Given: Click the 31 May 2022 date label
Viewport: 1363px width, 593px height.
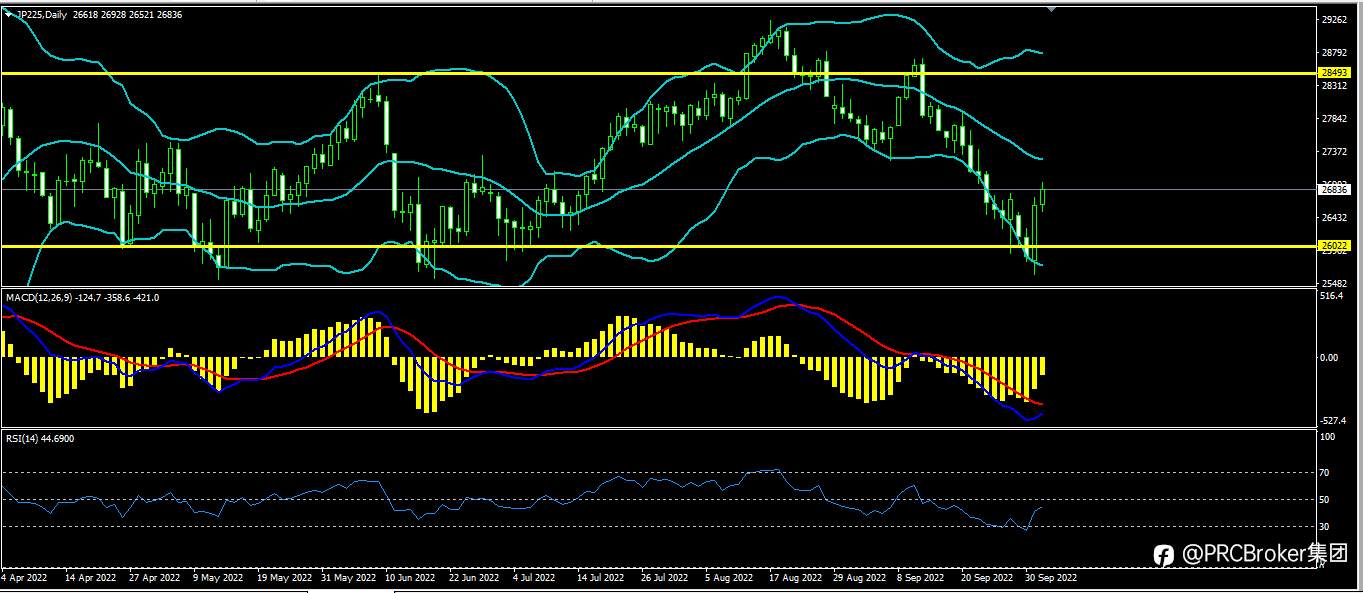Looking at the screenshot, I should pos(349,577).
